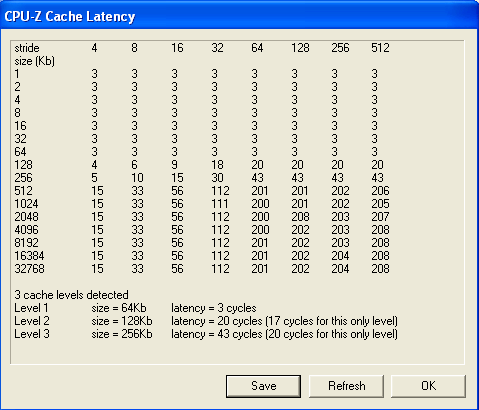Click the Save button
This screenshot has height=410, width=479.
[263, 386]
